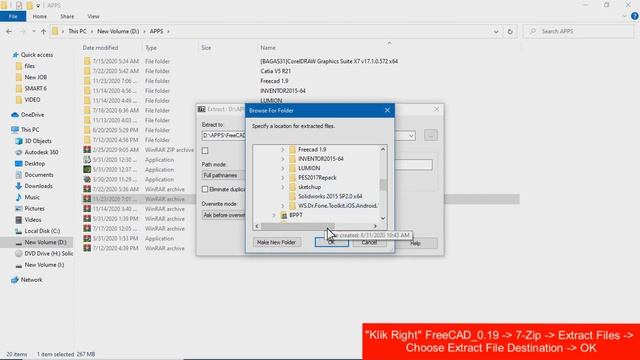Expand the sketchup folder node

tap(282, 187)
